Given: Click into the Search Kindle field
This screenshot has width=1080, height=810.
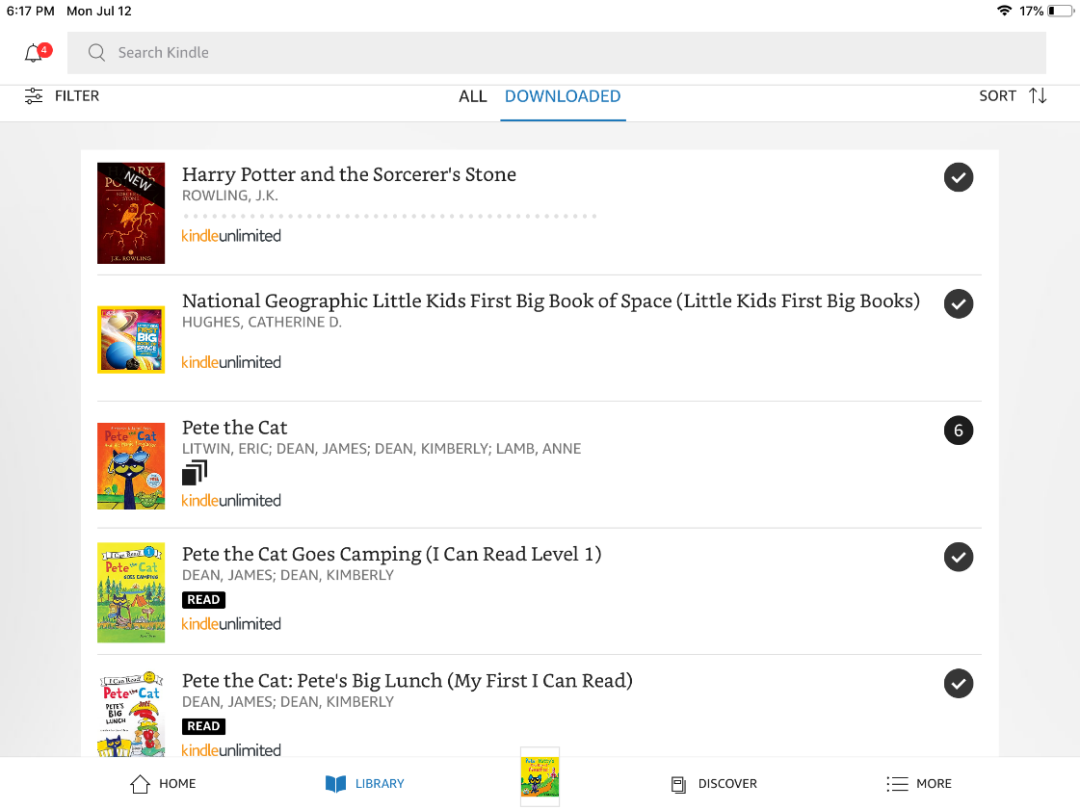Looking at the screenshot, I should click(x=556, y=52).
